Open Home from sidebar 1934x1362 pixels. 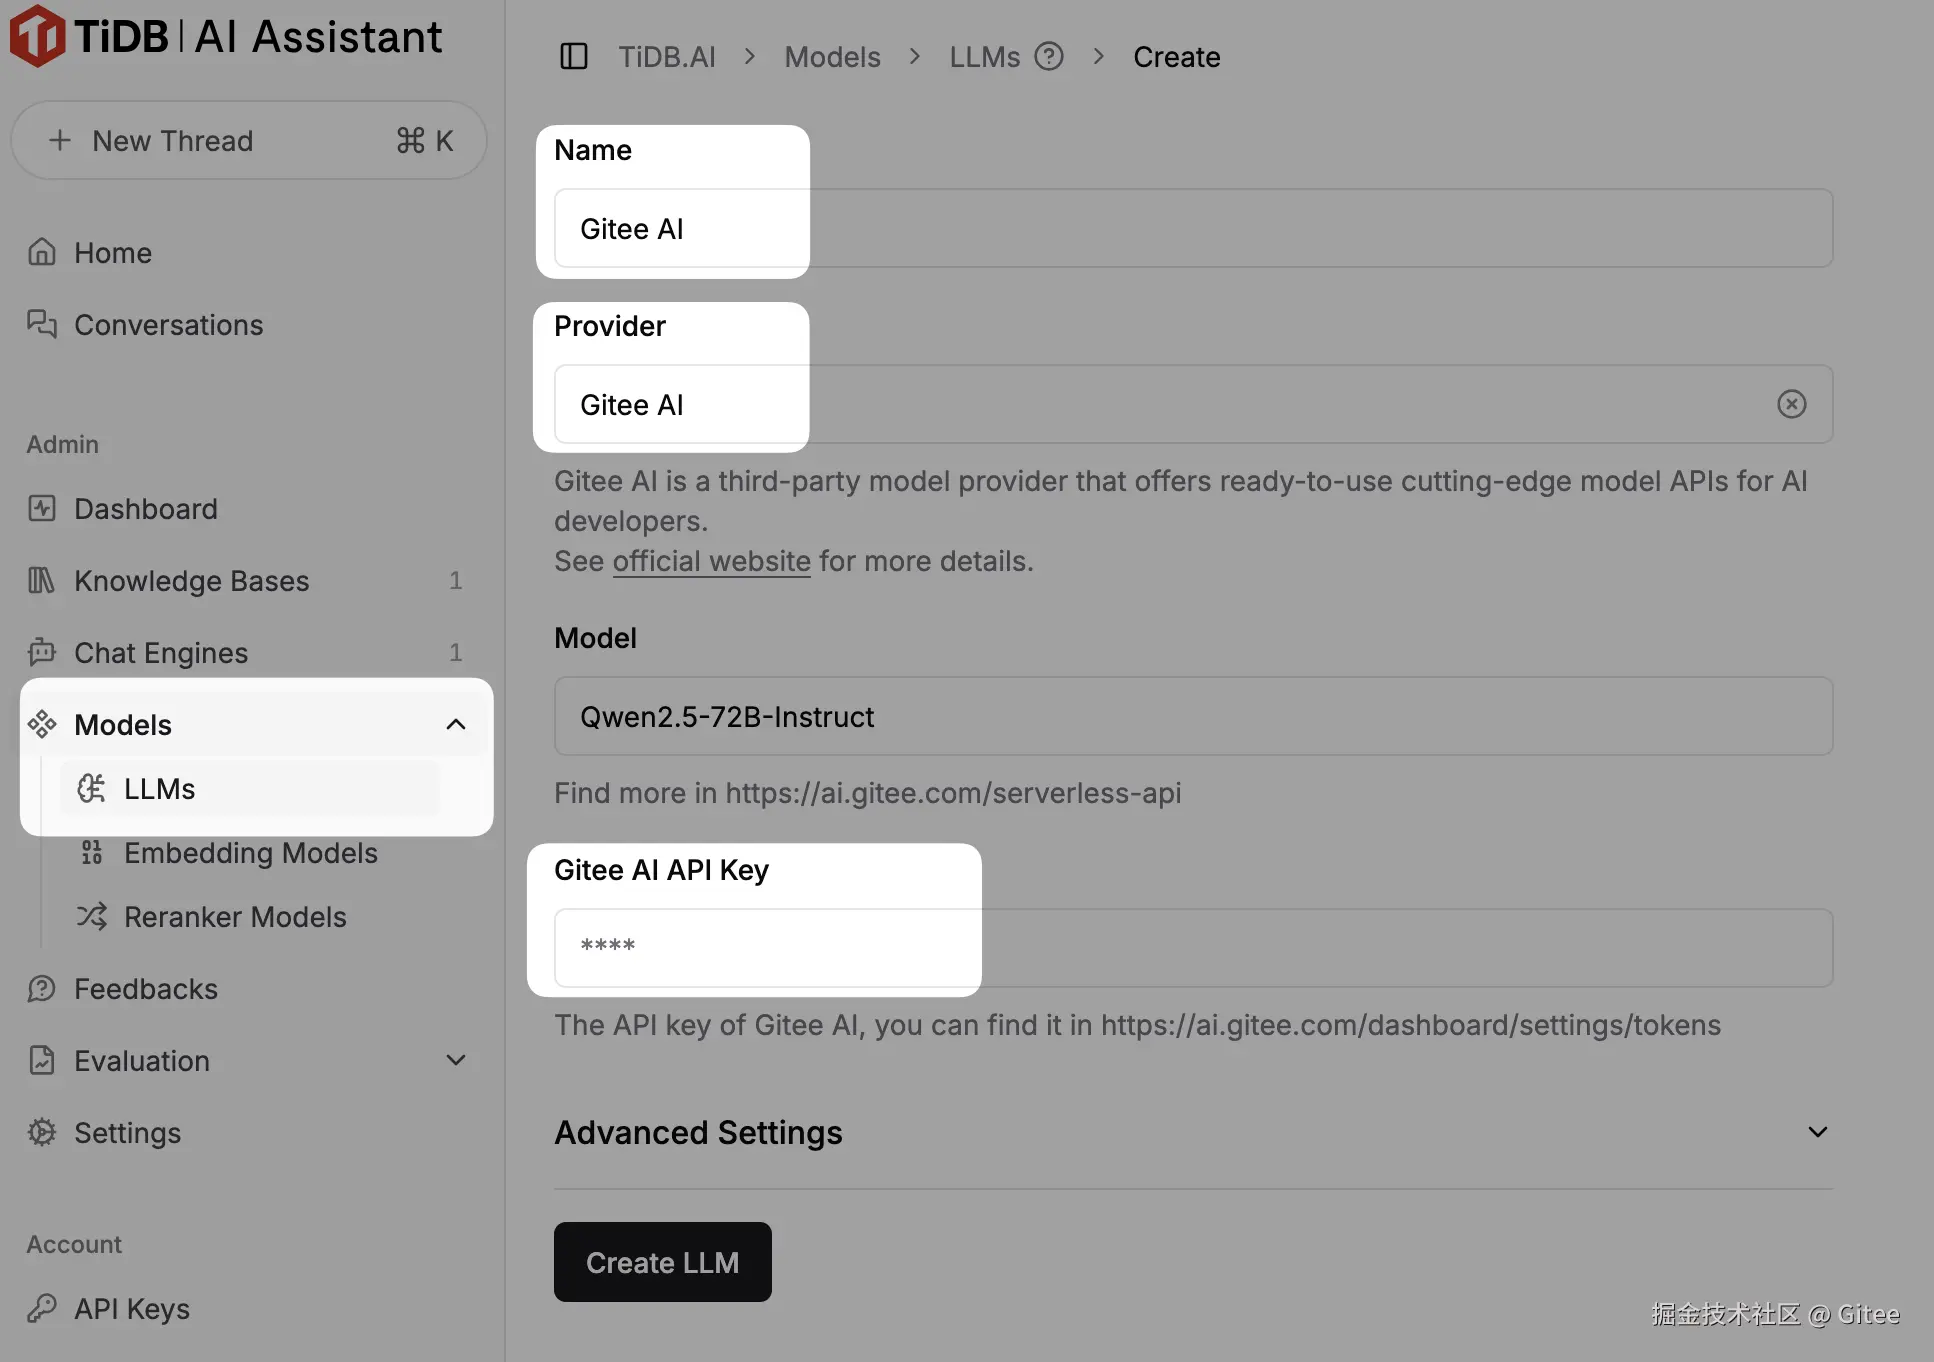coord(112,253)
